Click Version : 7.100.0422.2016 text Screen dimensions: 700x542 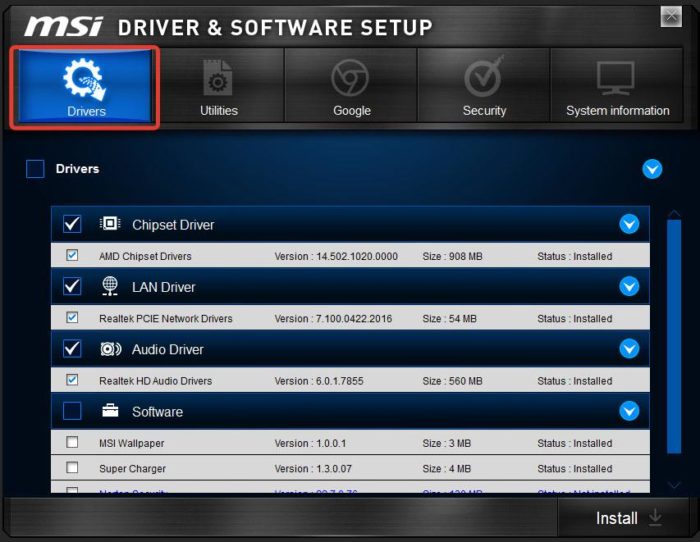[x=333, y=319]
